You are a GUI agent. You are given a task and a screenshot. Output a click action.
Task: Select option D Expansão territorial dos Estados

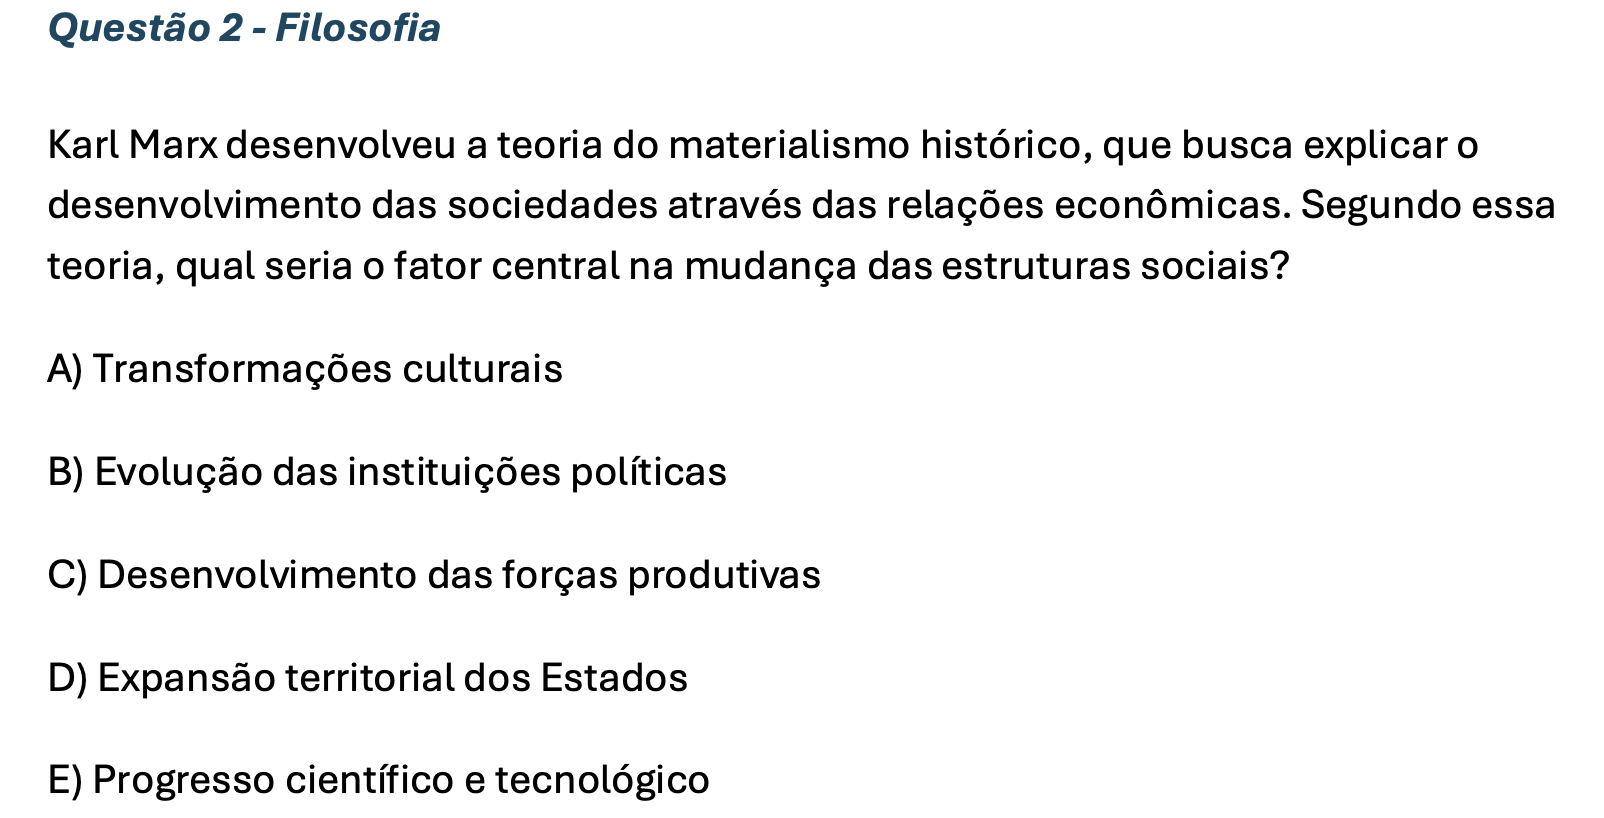coord(367,678)
